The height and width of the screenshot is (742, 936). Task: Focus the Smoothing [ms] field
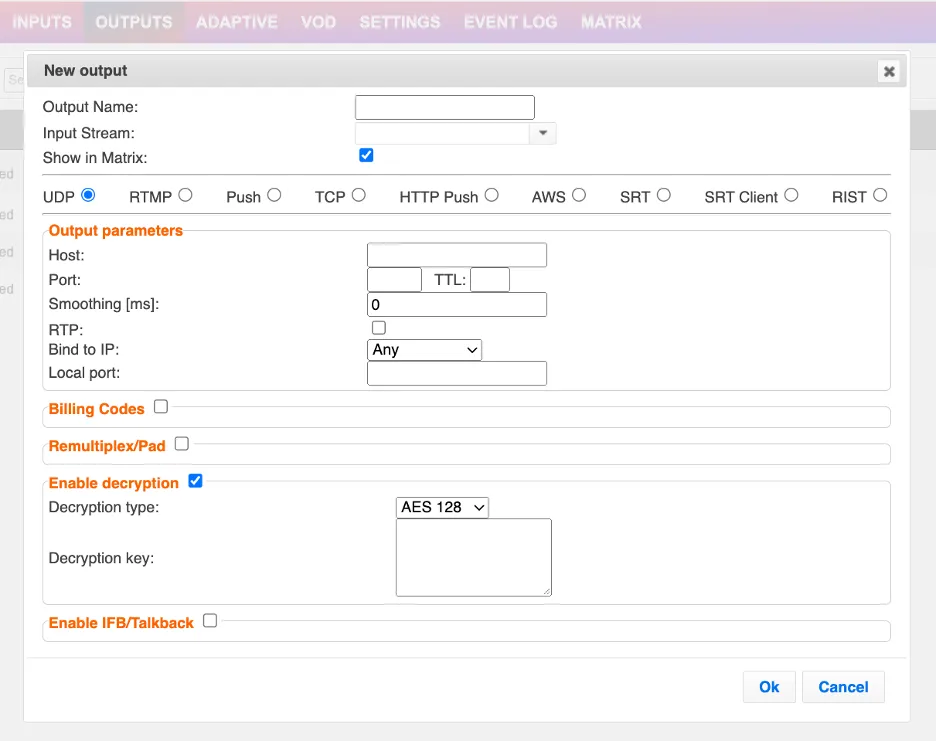coord(457,304)
